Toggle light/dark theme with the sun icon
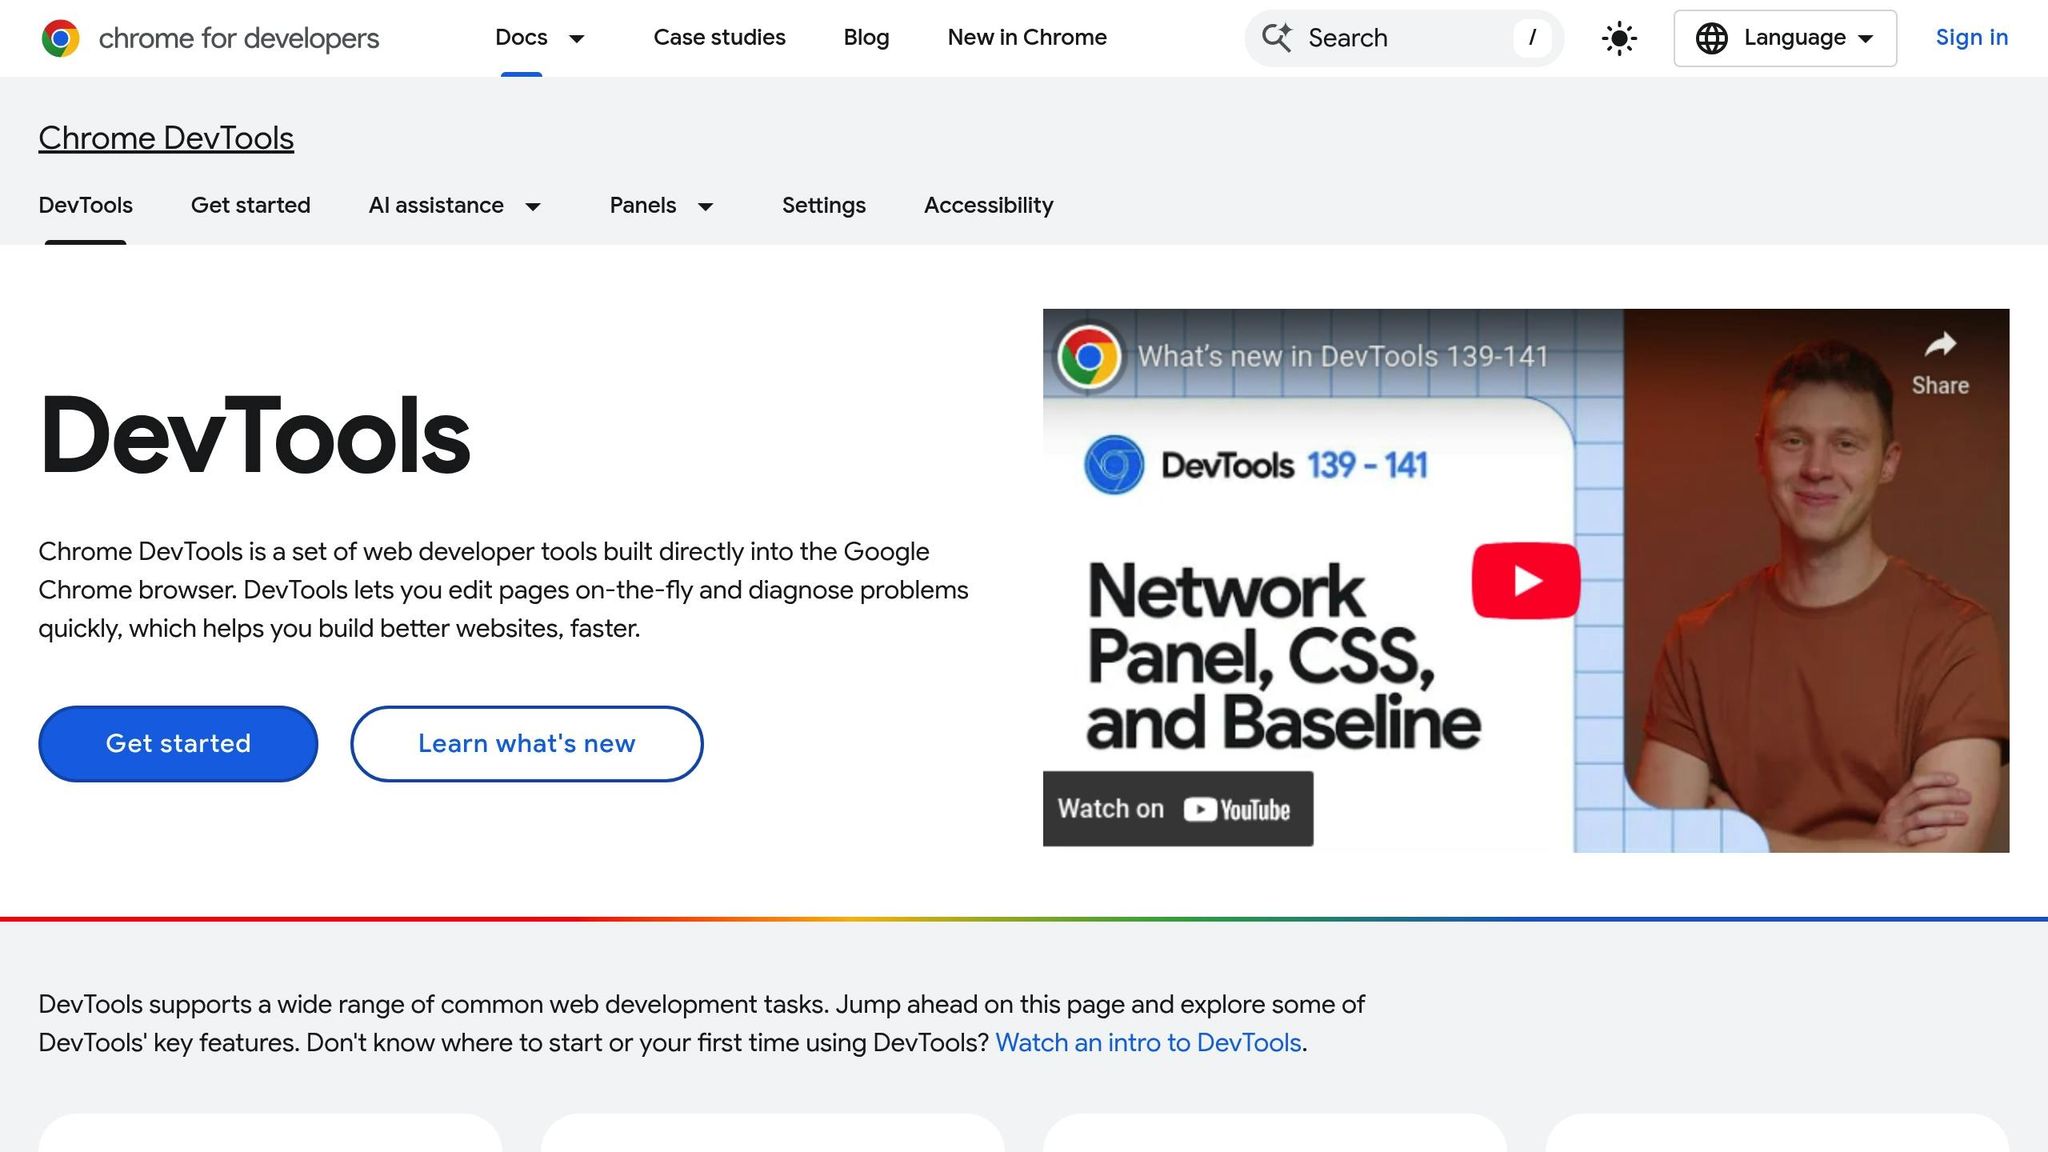 click(1618, 38)
